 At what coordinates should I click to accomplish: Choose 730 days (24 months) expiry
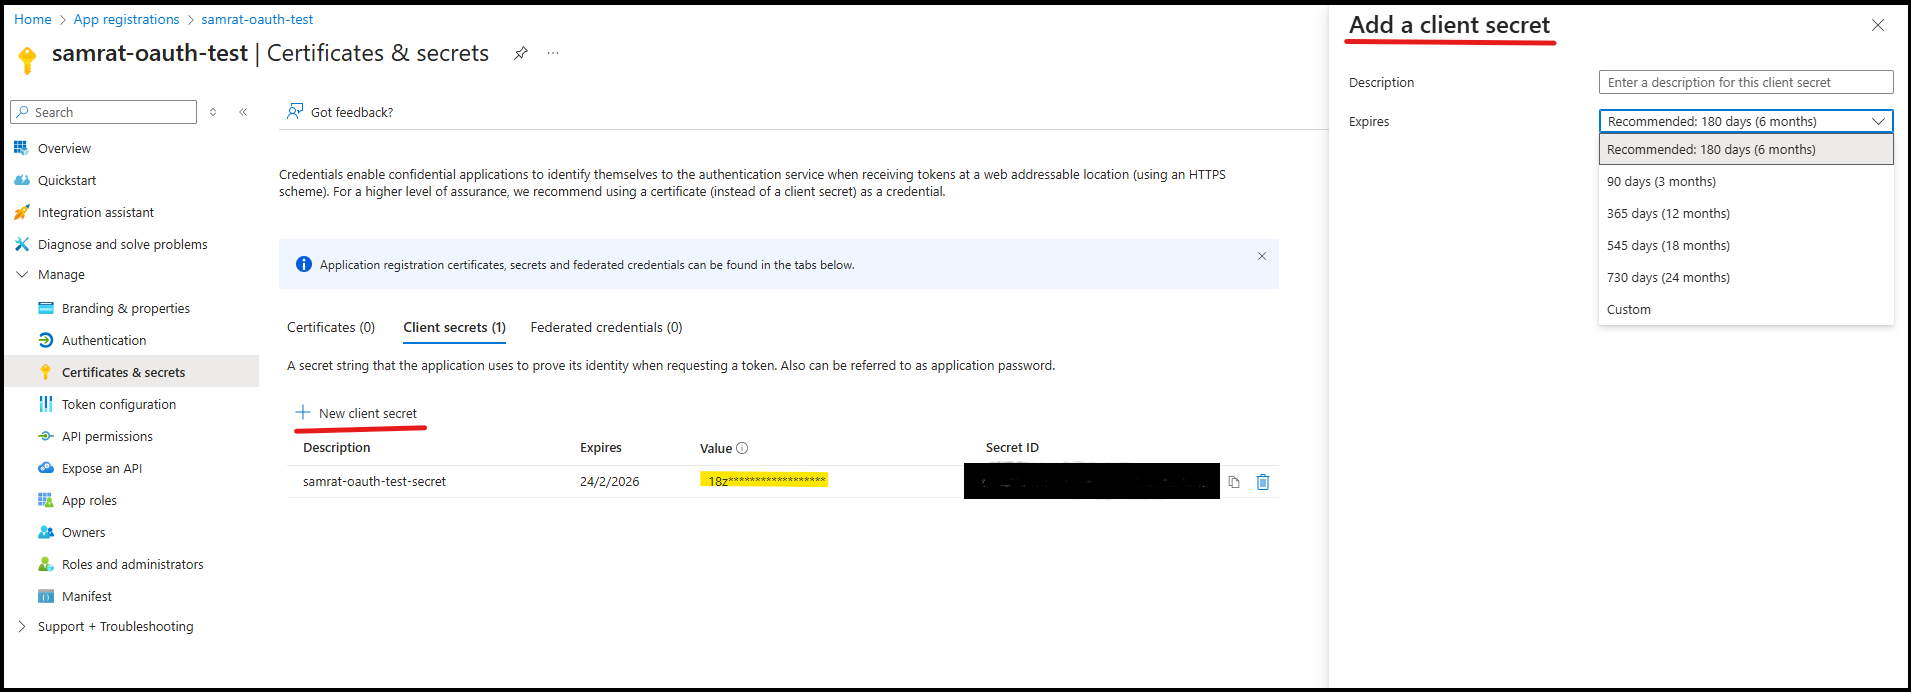tap(1746, 277)
